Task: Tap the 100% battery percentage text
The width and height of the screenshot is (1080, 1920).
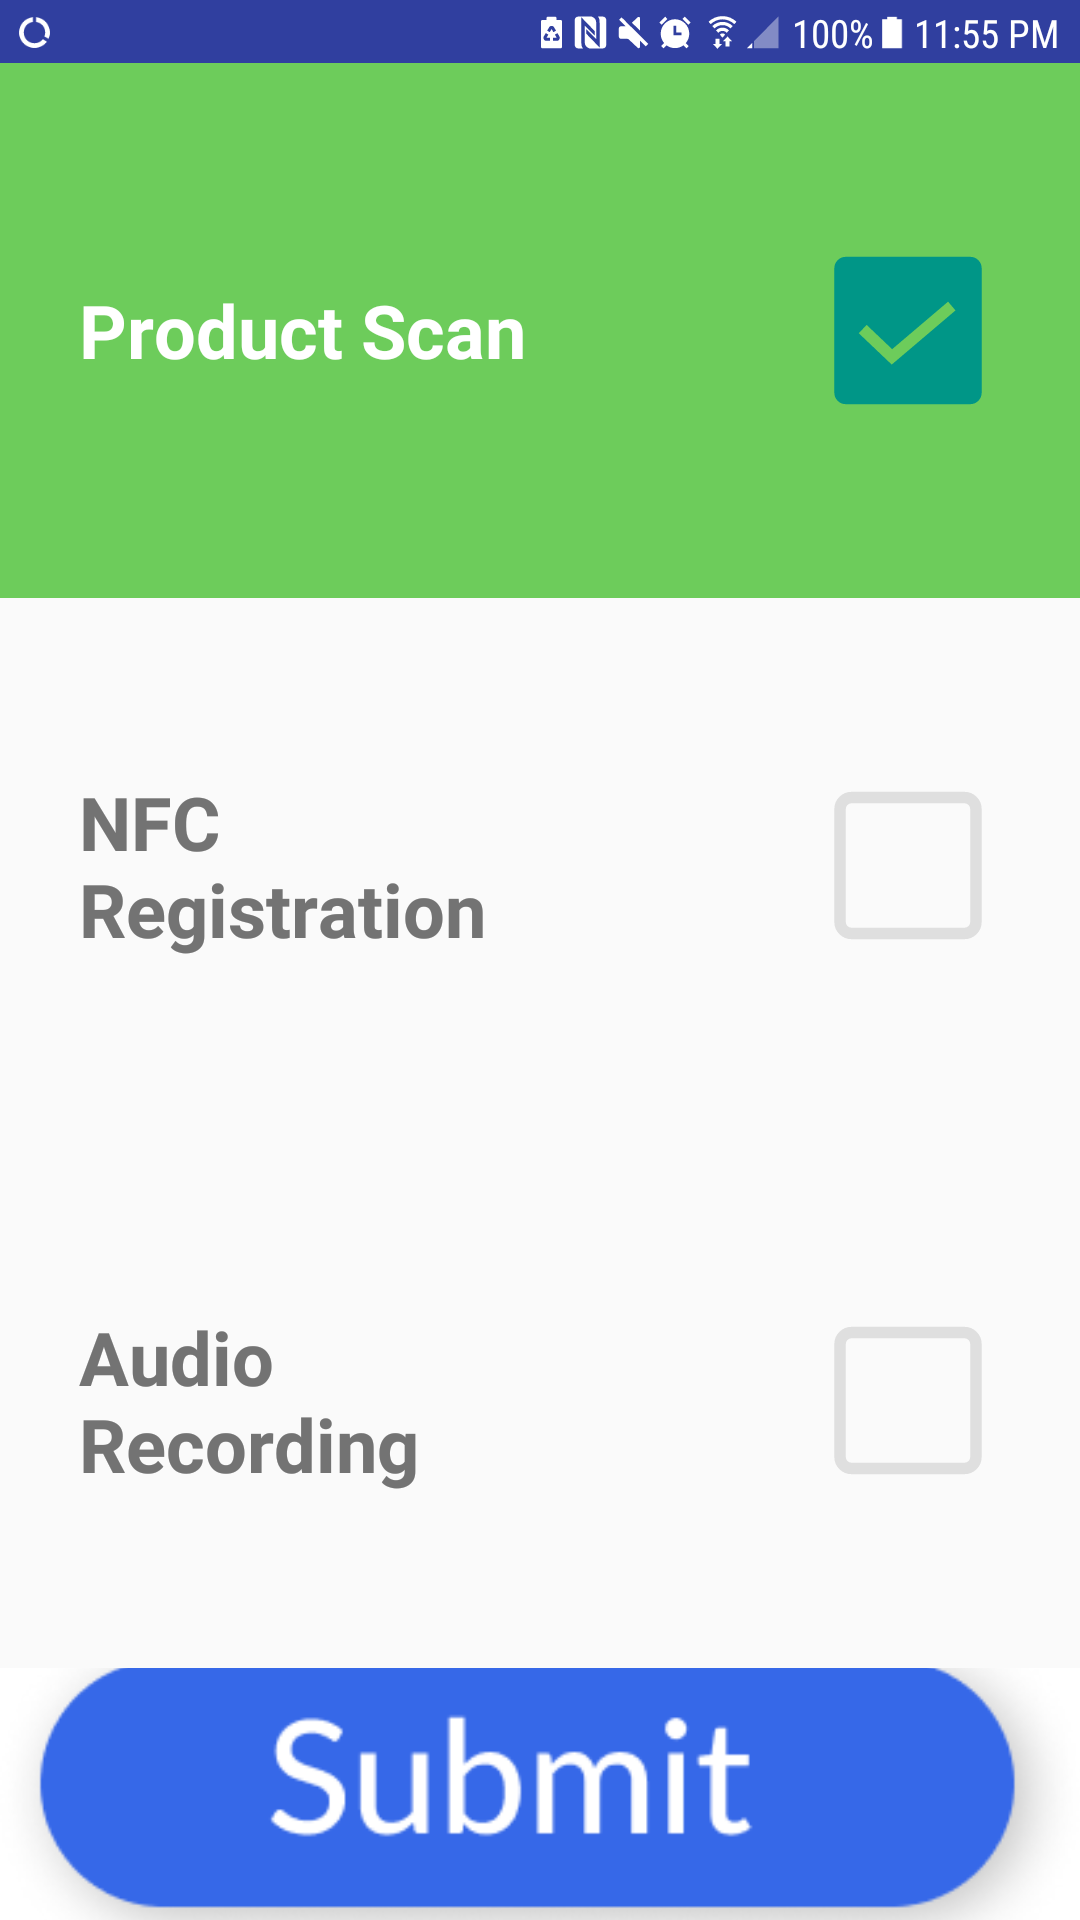Action: click(x=832, y=35)
